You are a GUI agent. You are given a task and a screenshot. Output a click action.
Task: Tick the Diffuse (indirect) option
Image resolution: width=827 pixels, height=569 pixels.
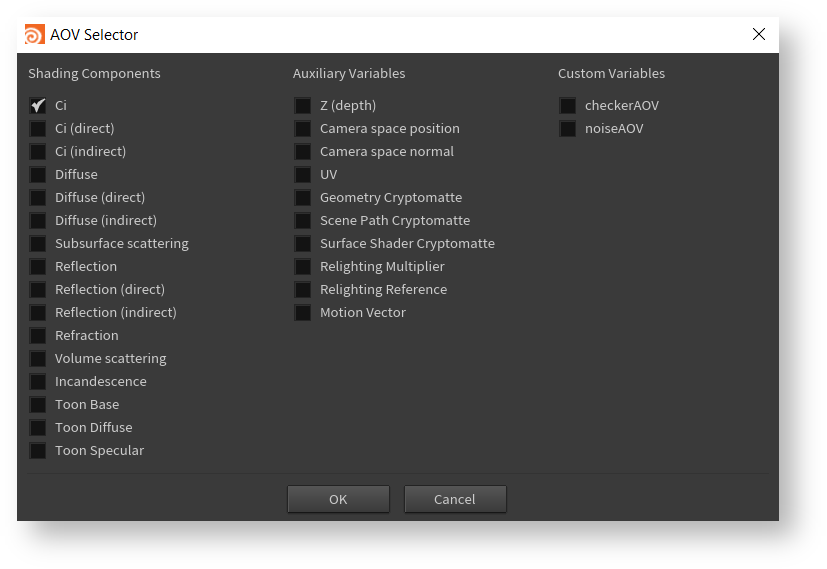pyautogui.click(x=38, y=221)
